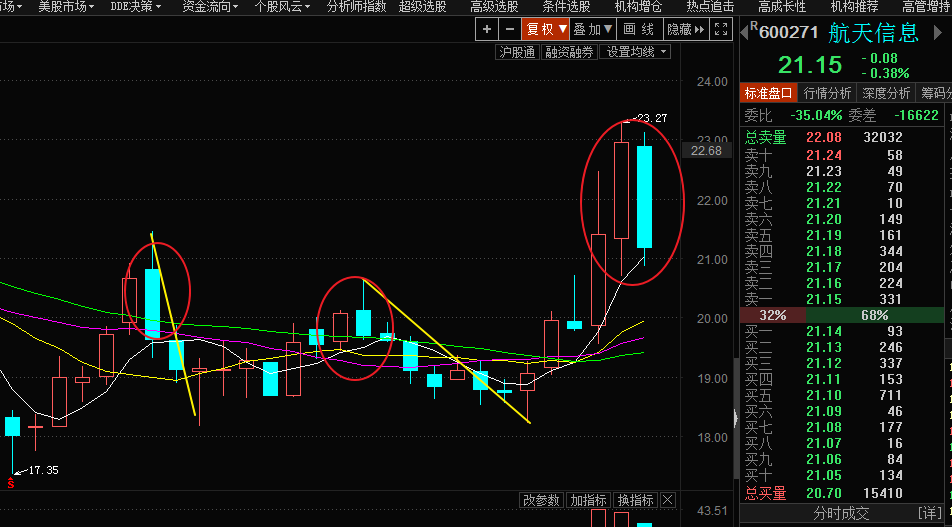Image resolution: width=952 pixels, height=527 pixels.
Task: Select the 卖一 price 21.15 row
Action: [x=842, y=299]
